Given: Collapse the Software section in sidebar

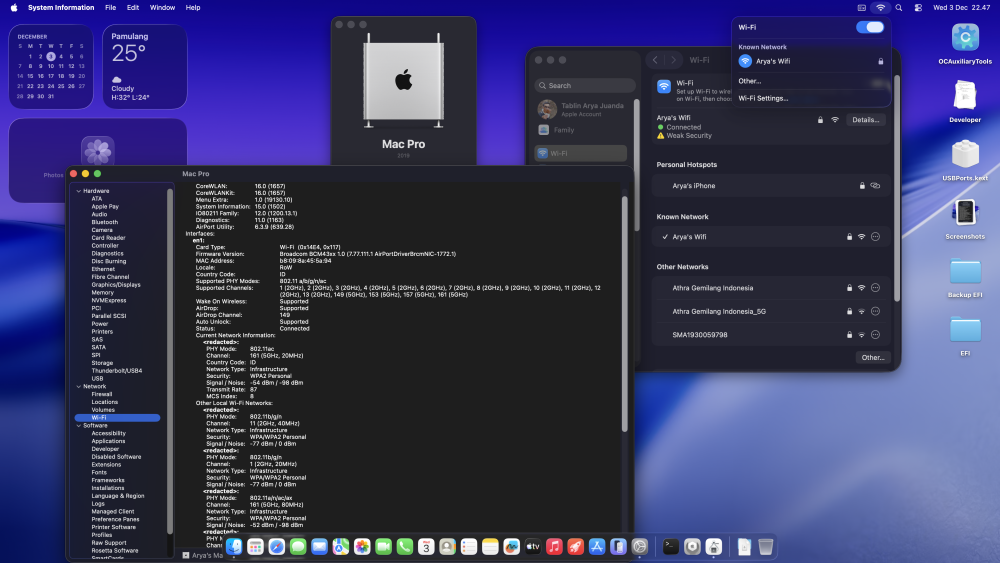Looking at the screenshot, I should click(x=78, y=425).
